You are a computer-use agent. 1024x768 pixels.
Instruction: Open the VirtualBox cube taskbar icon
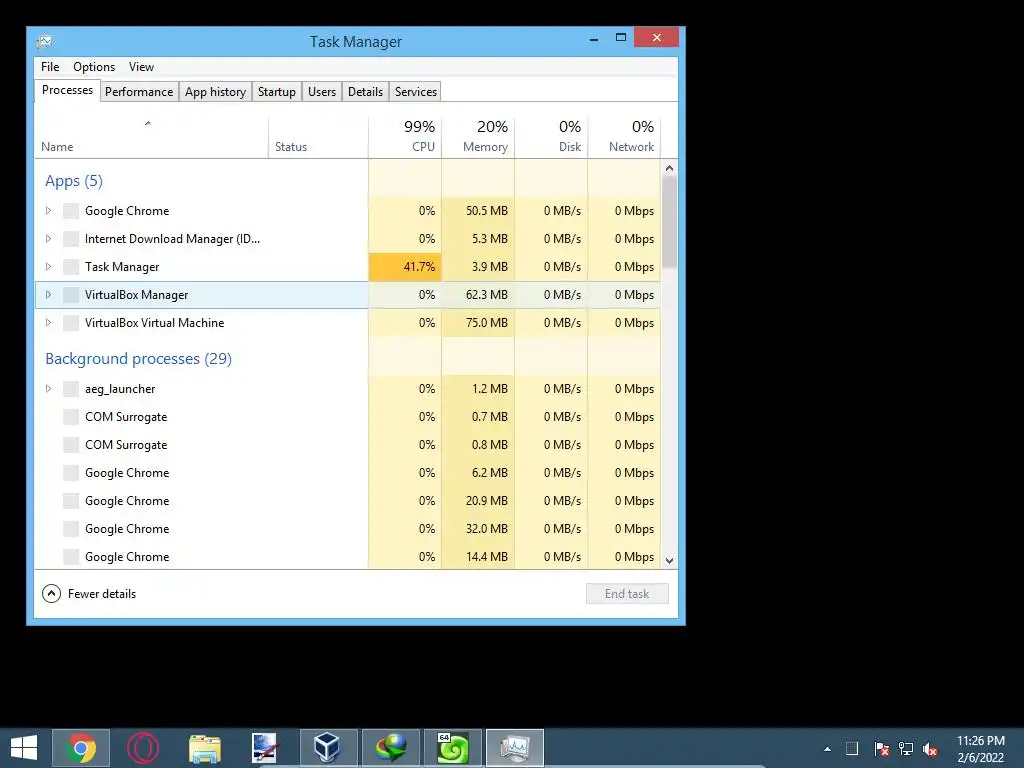(x=328, y=748)
